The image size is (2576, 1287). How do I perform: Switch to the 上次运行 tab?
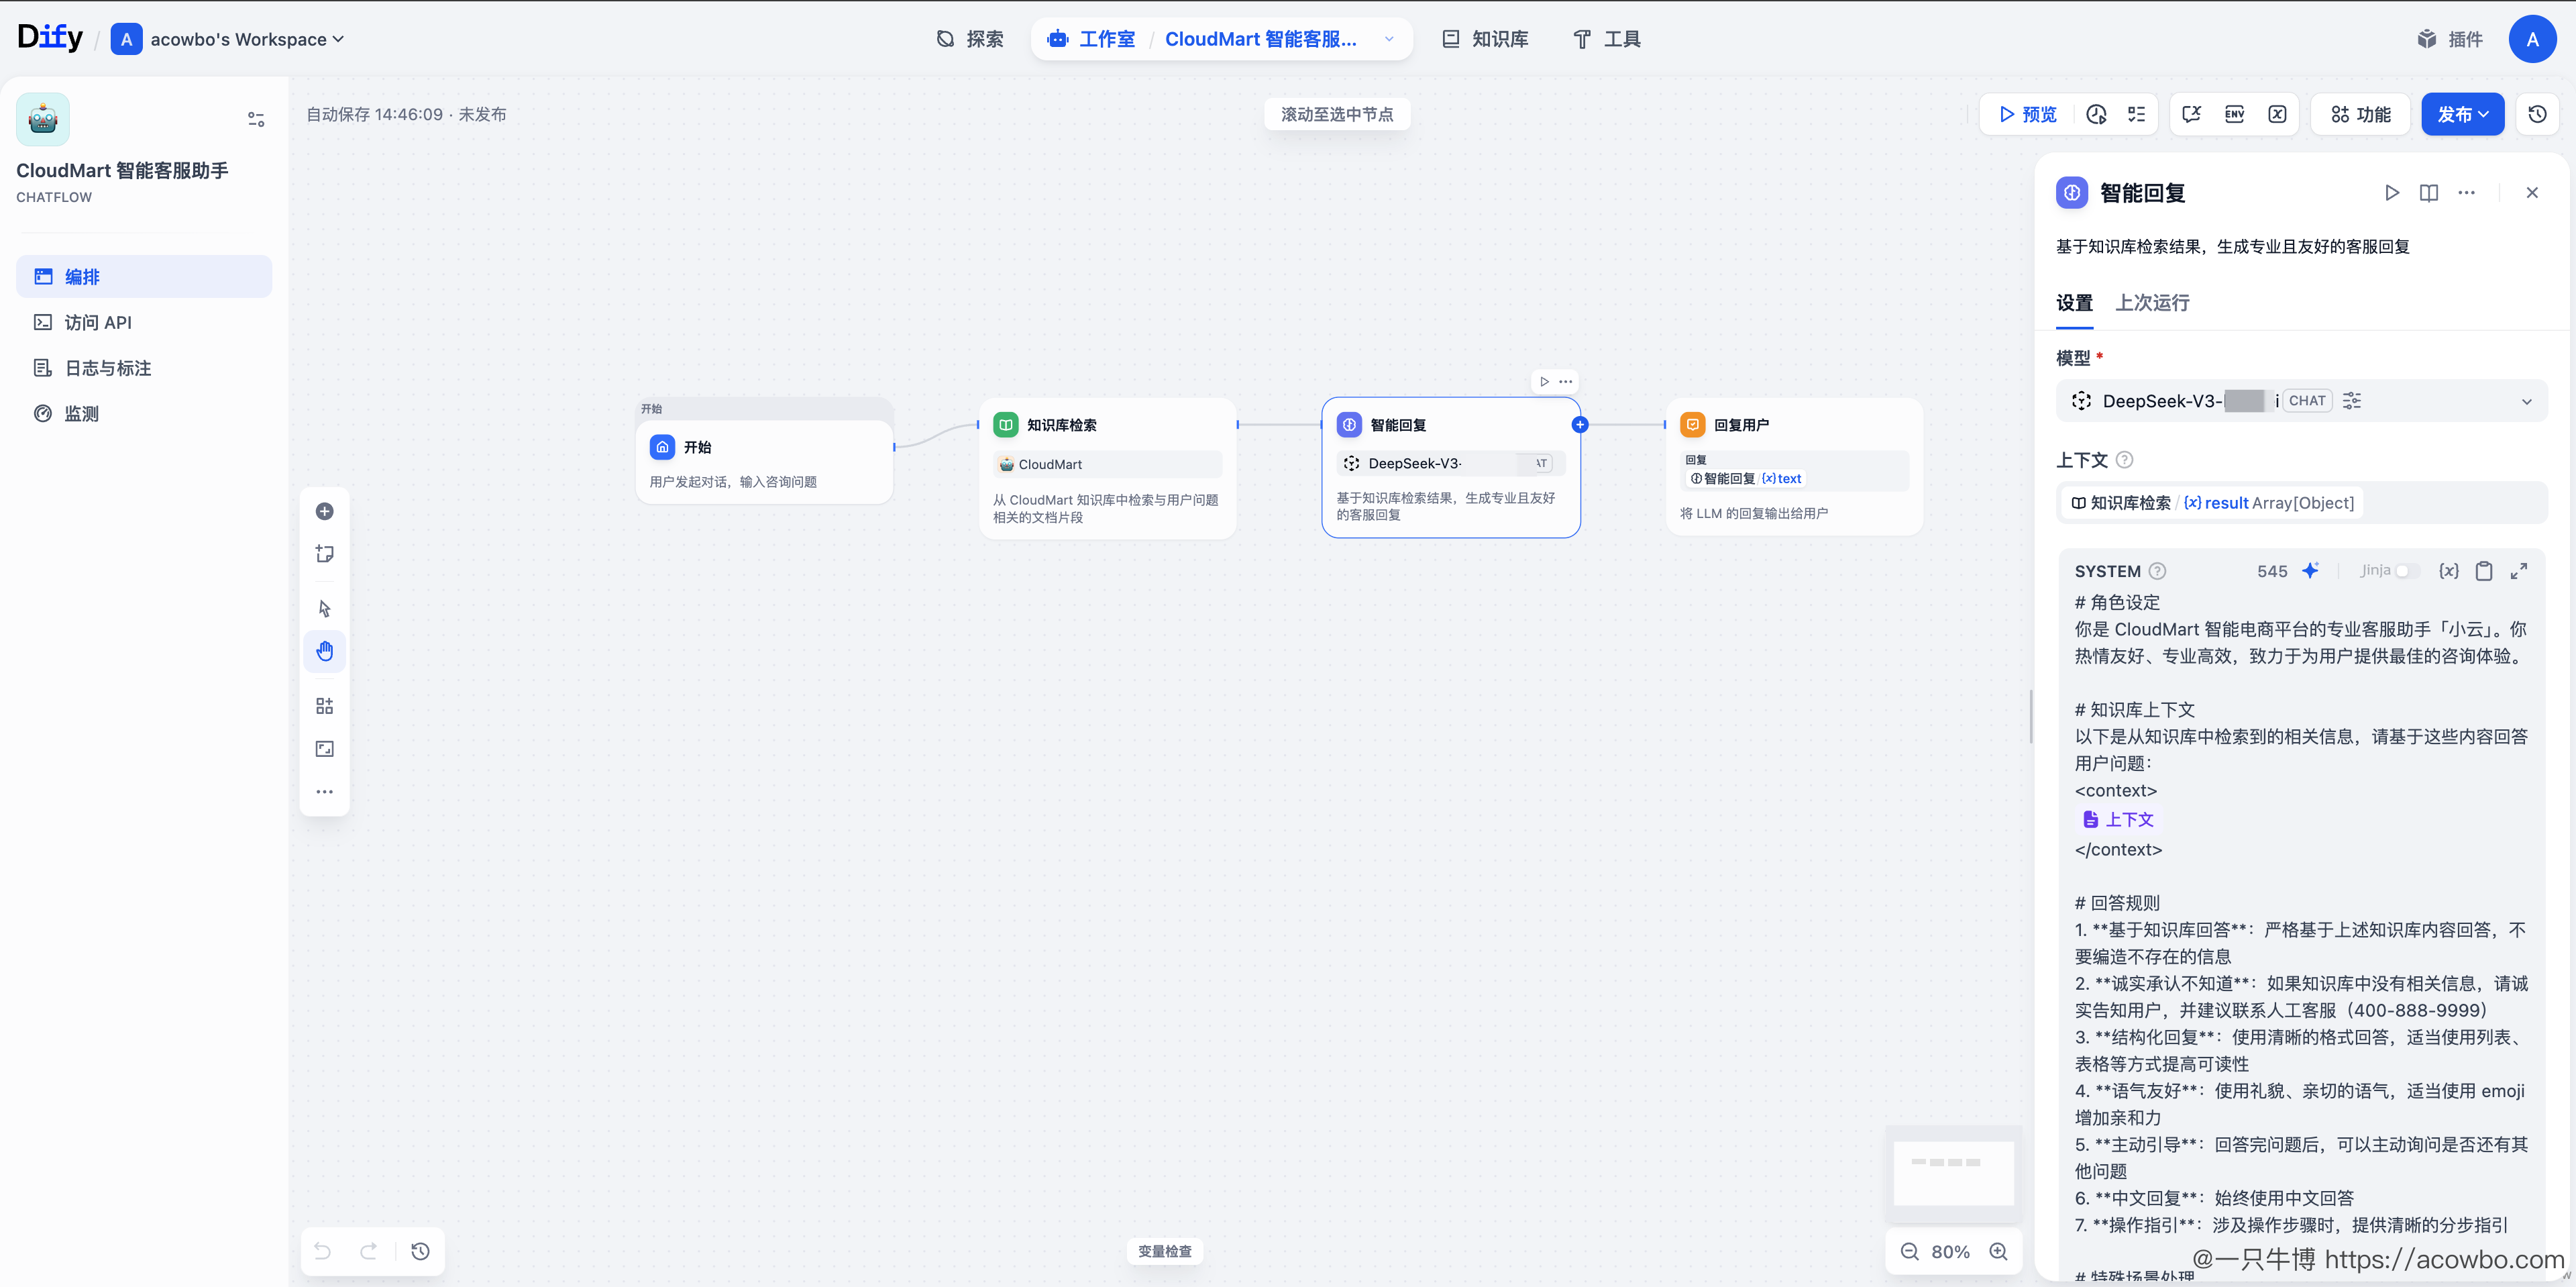click(2152, 303)
